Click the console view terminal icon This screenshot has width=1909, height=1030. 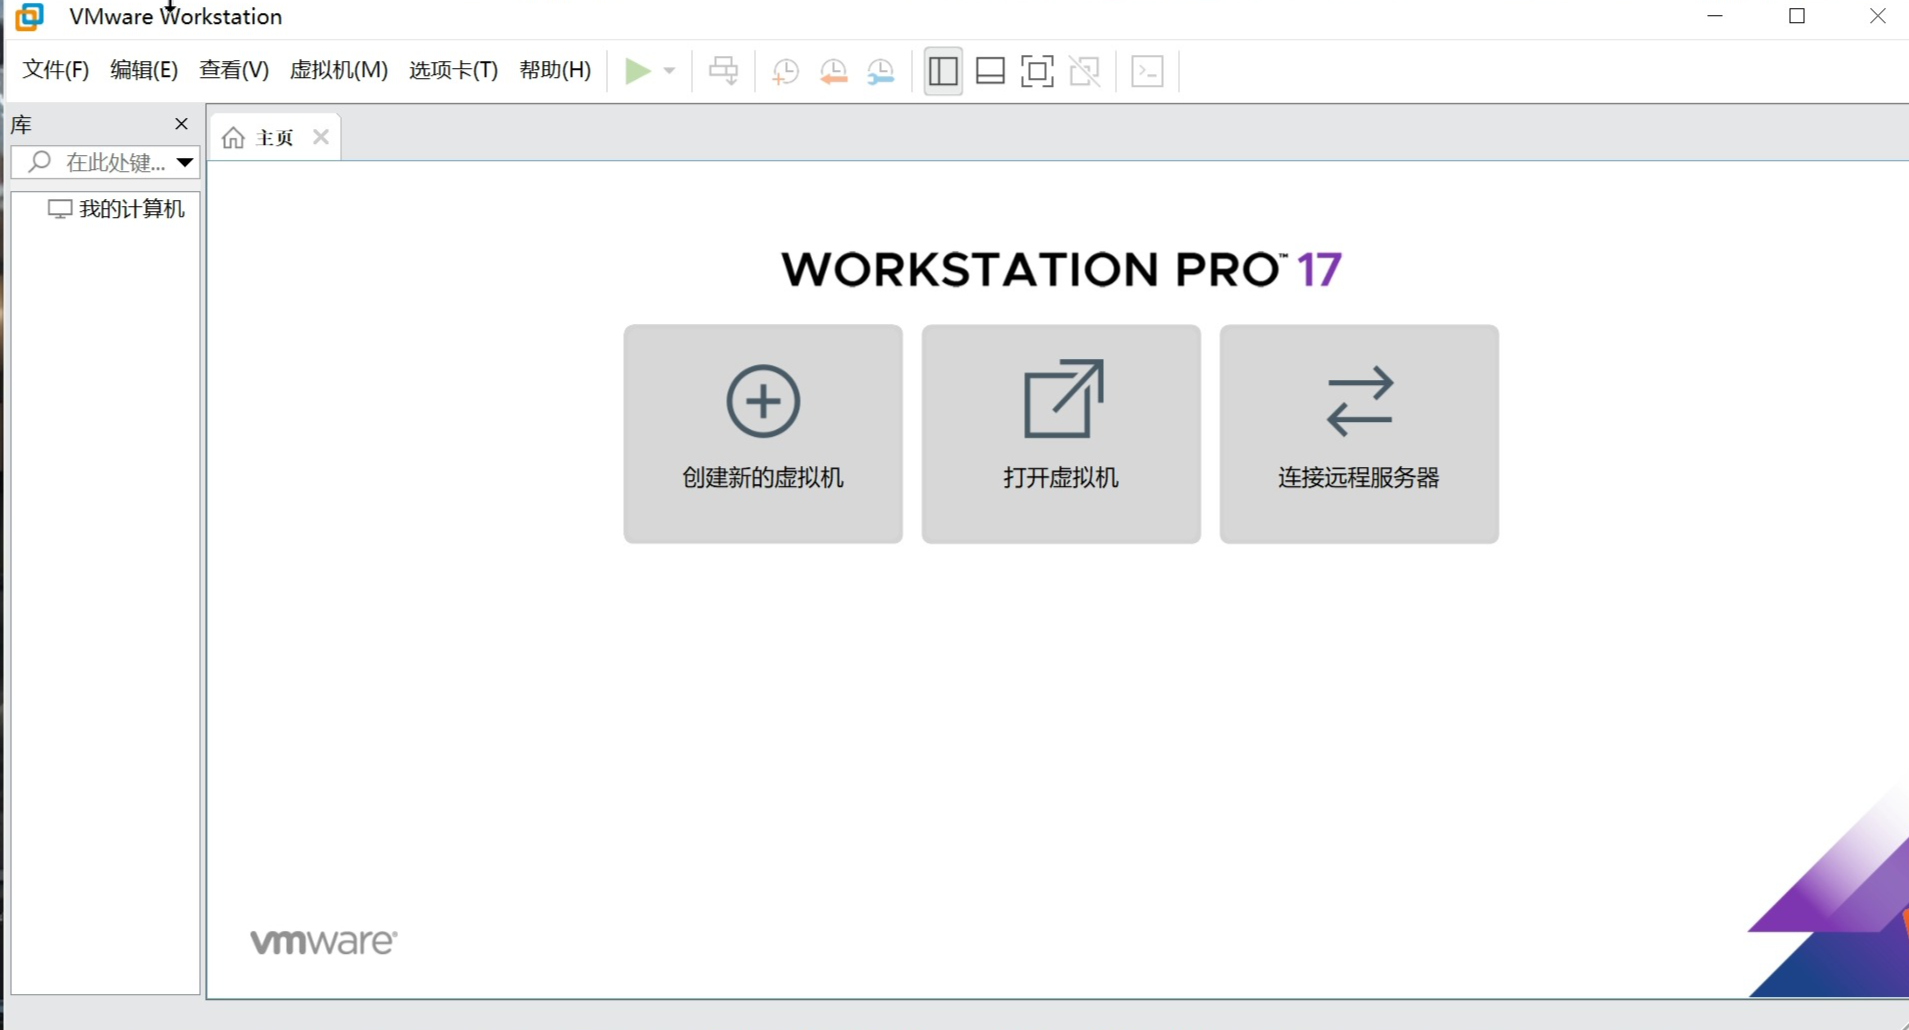(x=1147, y=71)
